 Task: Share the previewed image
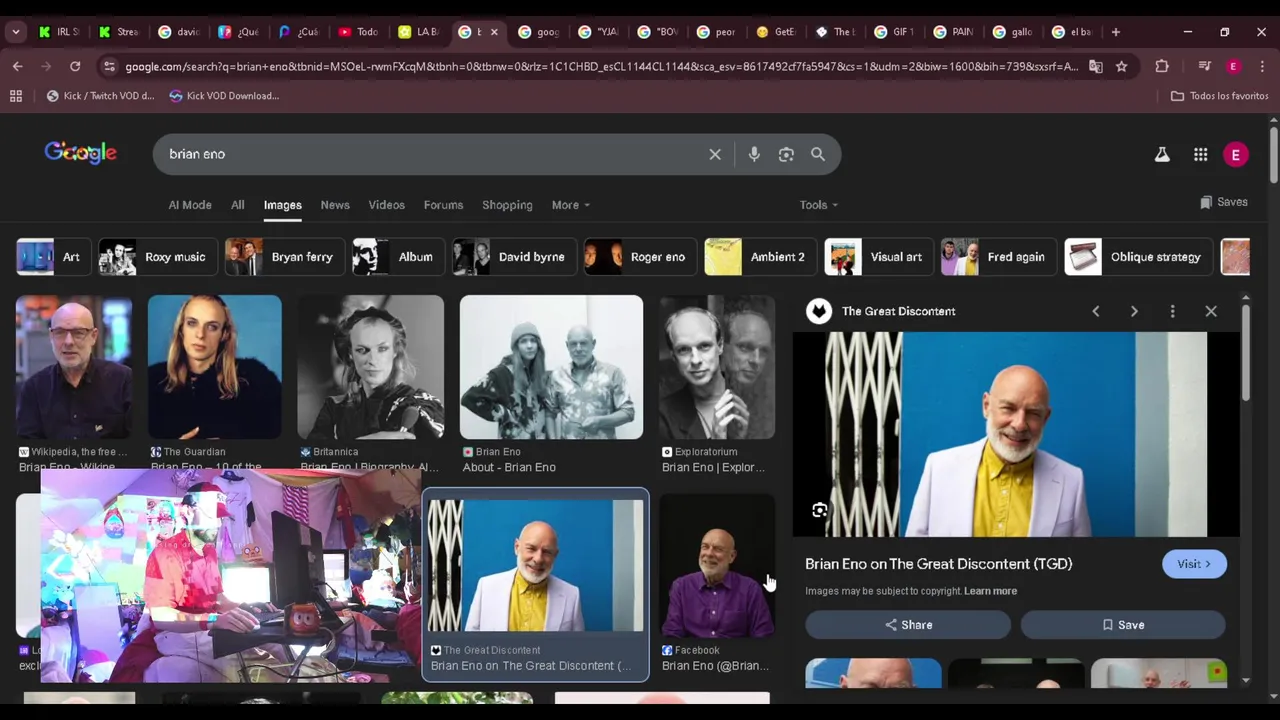click(x=908, y=625)
